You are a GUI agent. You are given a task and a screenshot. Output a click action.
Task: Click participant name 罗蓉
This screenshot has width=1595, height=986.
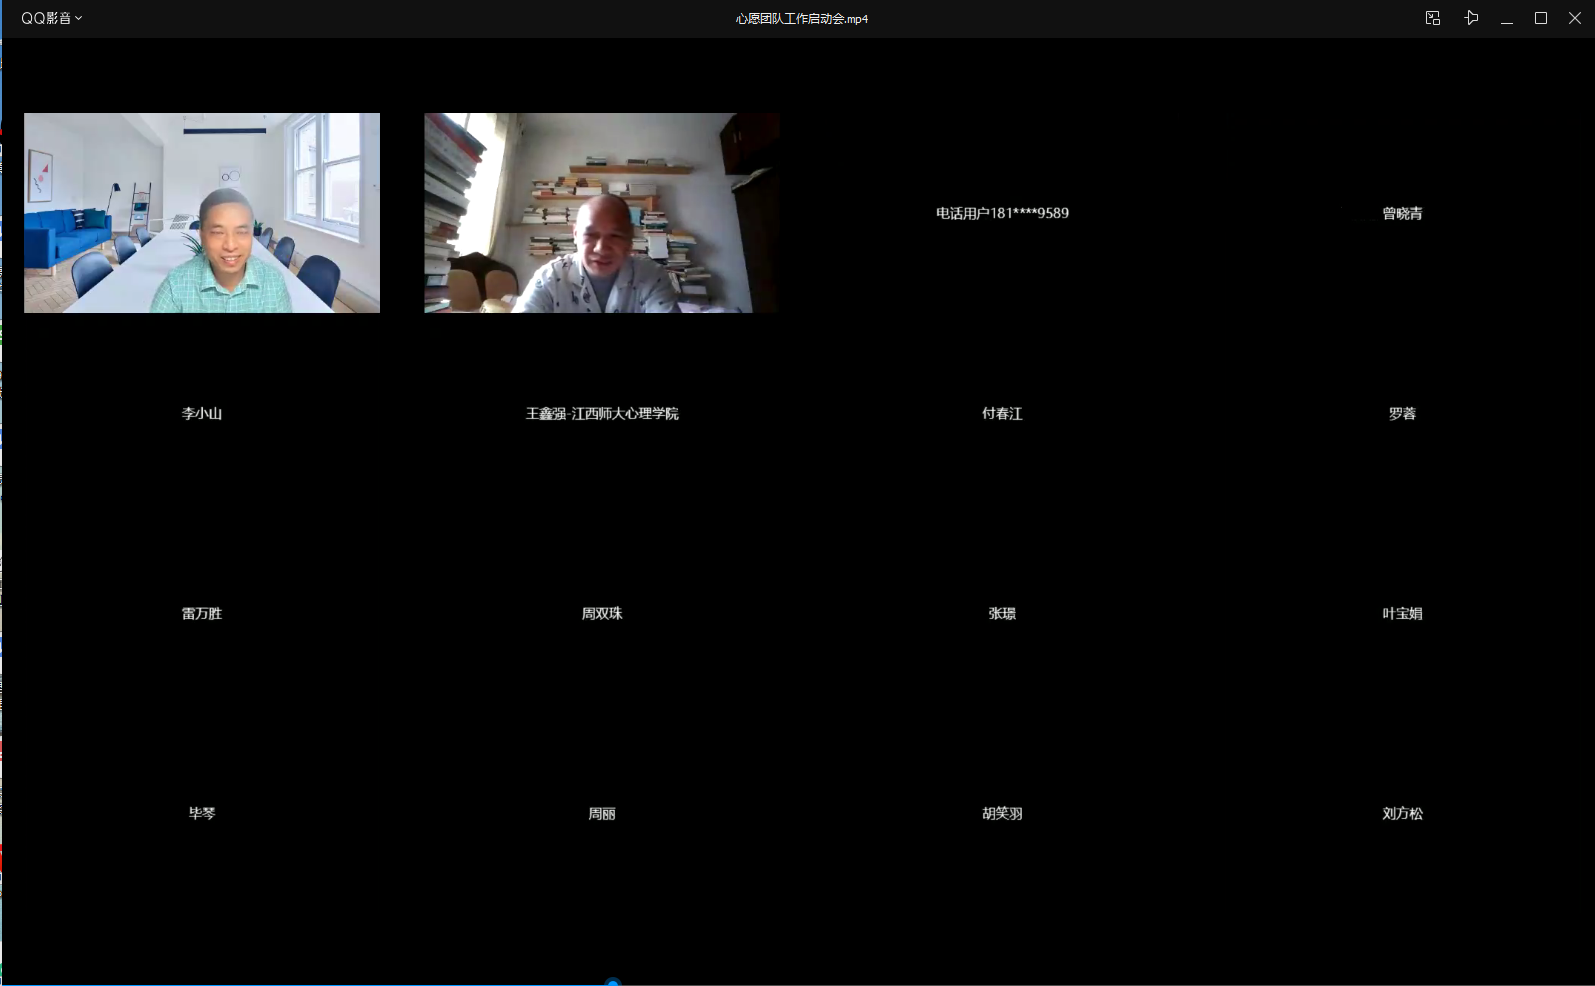1402,413
